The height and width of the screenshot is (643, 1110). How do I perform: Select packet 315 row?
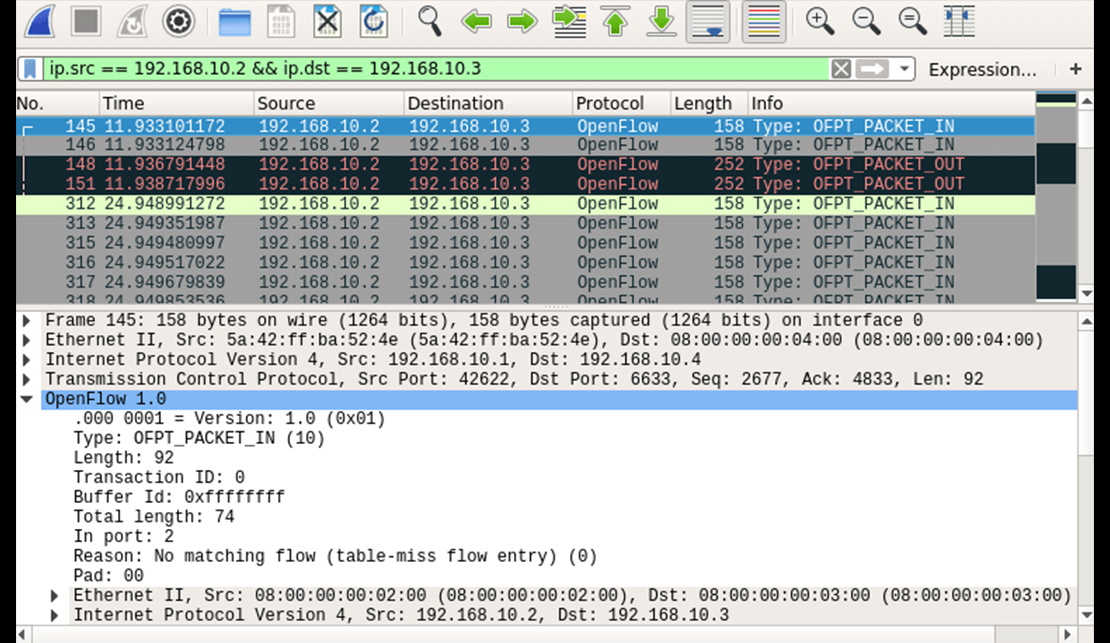click(525, 243)
